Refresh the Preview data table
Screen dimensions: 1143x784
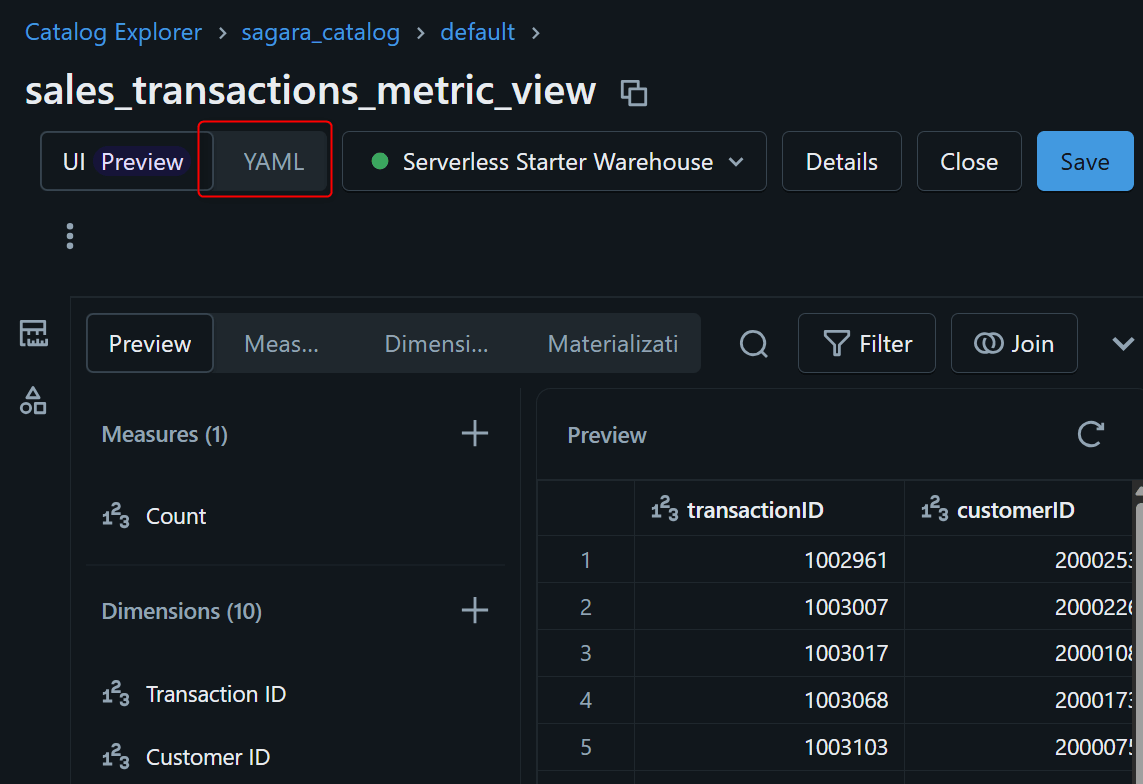[x=1090, y=434]
